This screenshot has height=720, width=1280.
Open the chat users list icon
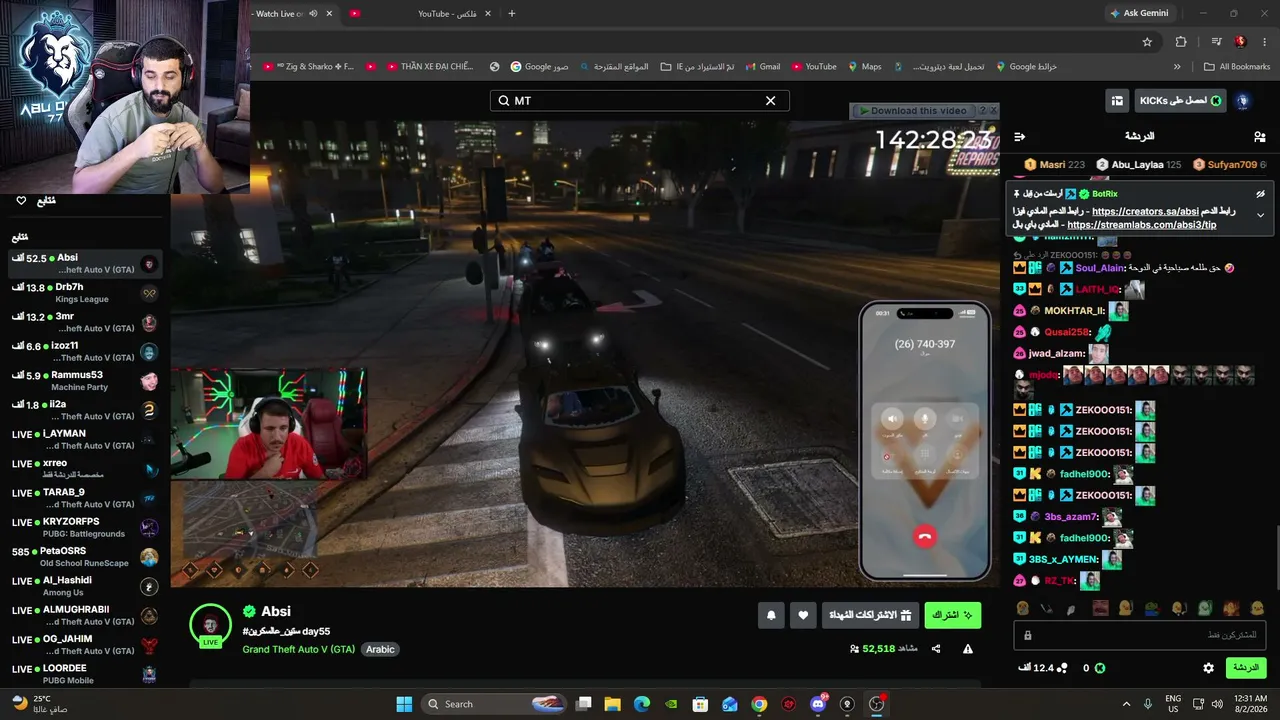(x=1259, y=136)
